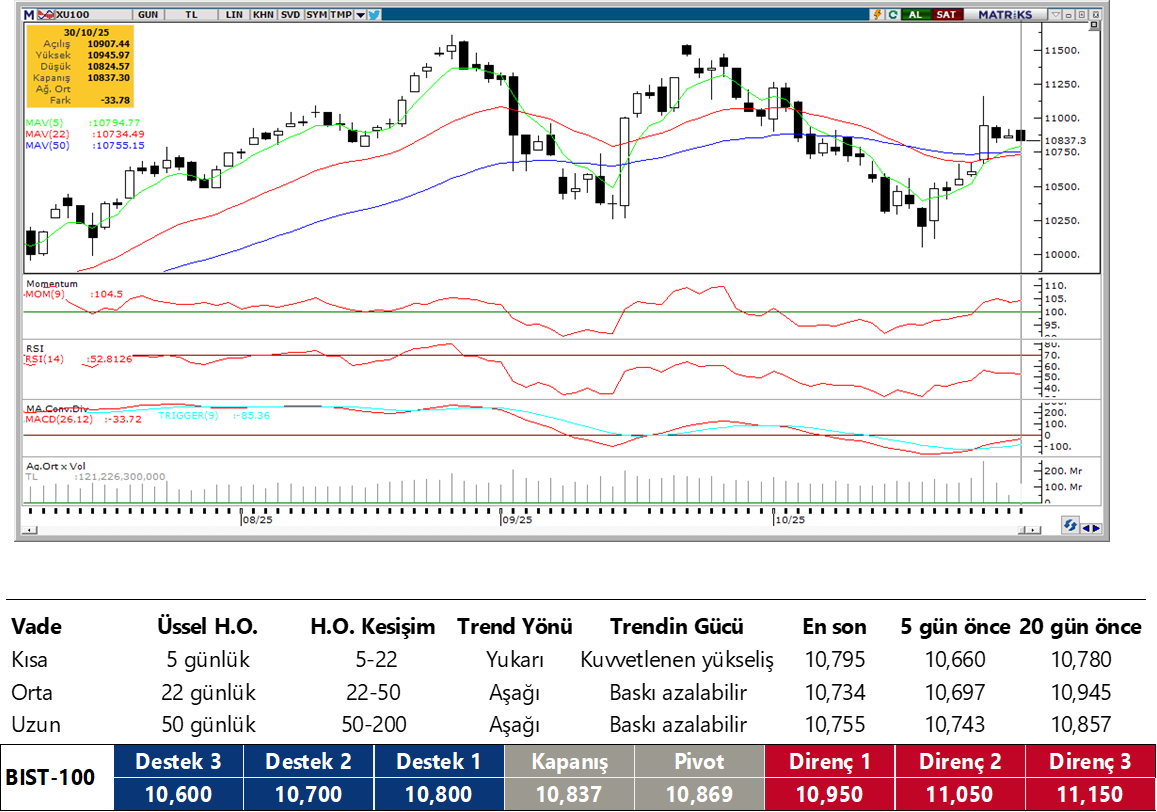Open the Twitter bird icon
The width and height of the screenshot is (1157, 812).
click(373, 15)
